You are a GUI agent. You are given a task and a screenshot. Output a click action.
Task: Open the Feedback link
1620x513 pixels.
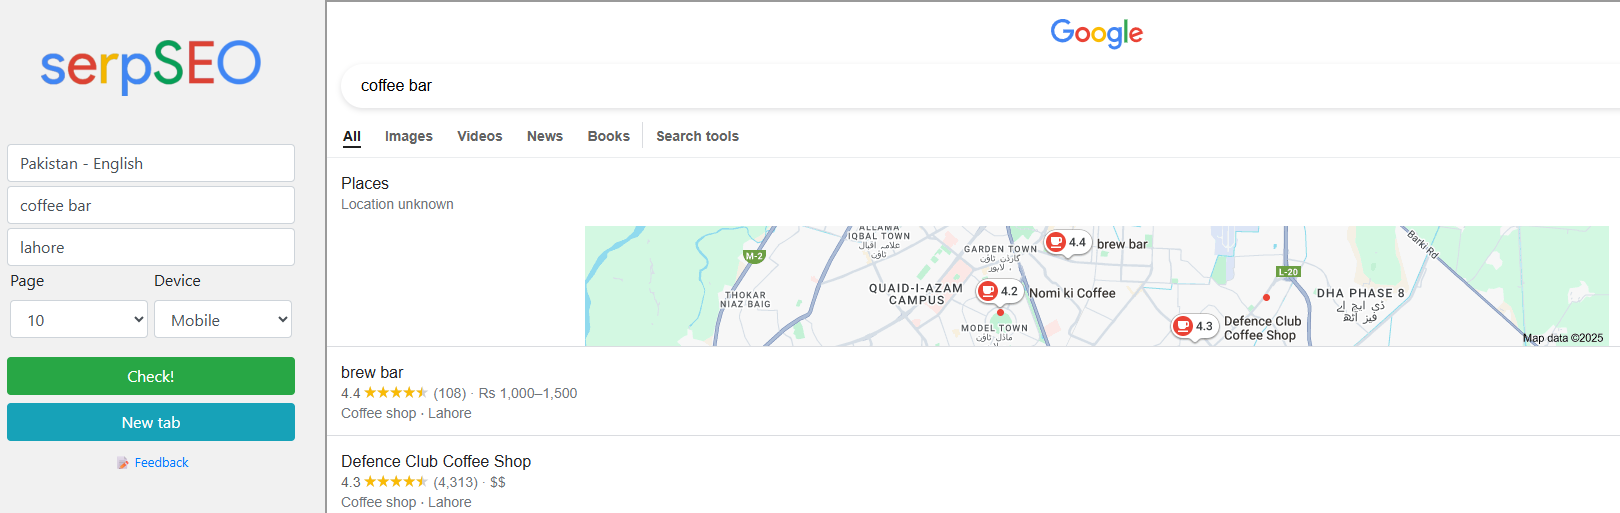pyautogui.click(x=161, y=463)
